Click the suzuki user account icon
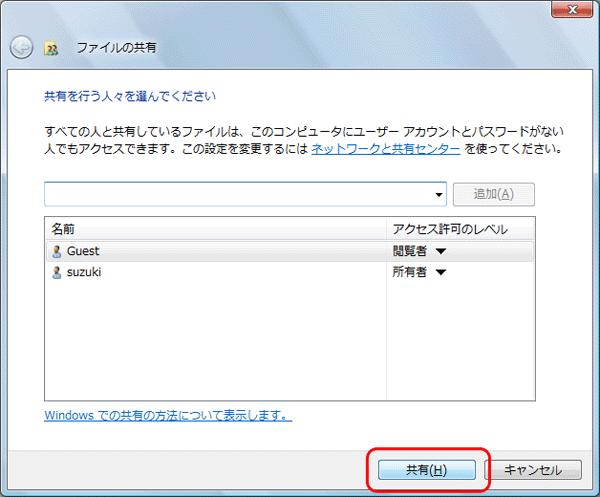The height and width of the screenshot is (497, 600). 57,272
